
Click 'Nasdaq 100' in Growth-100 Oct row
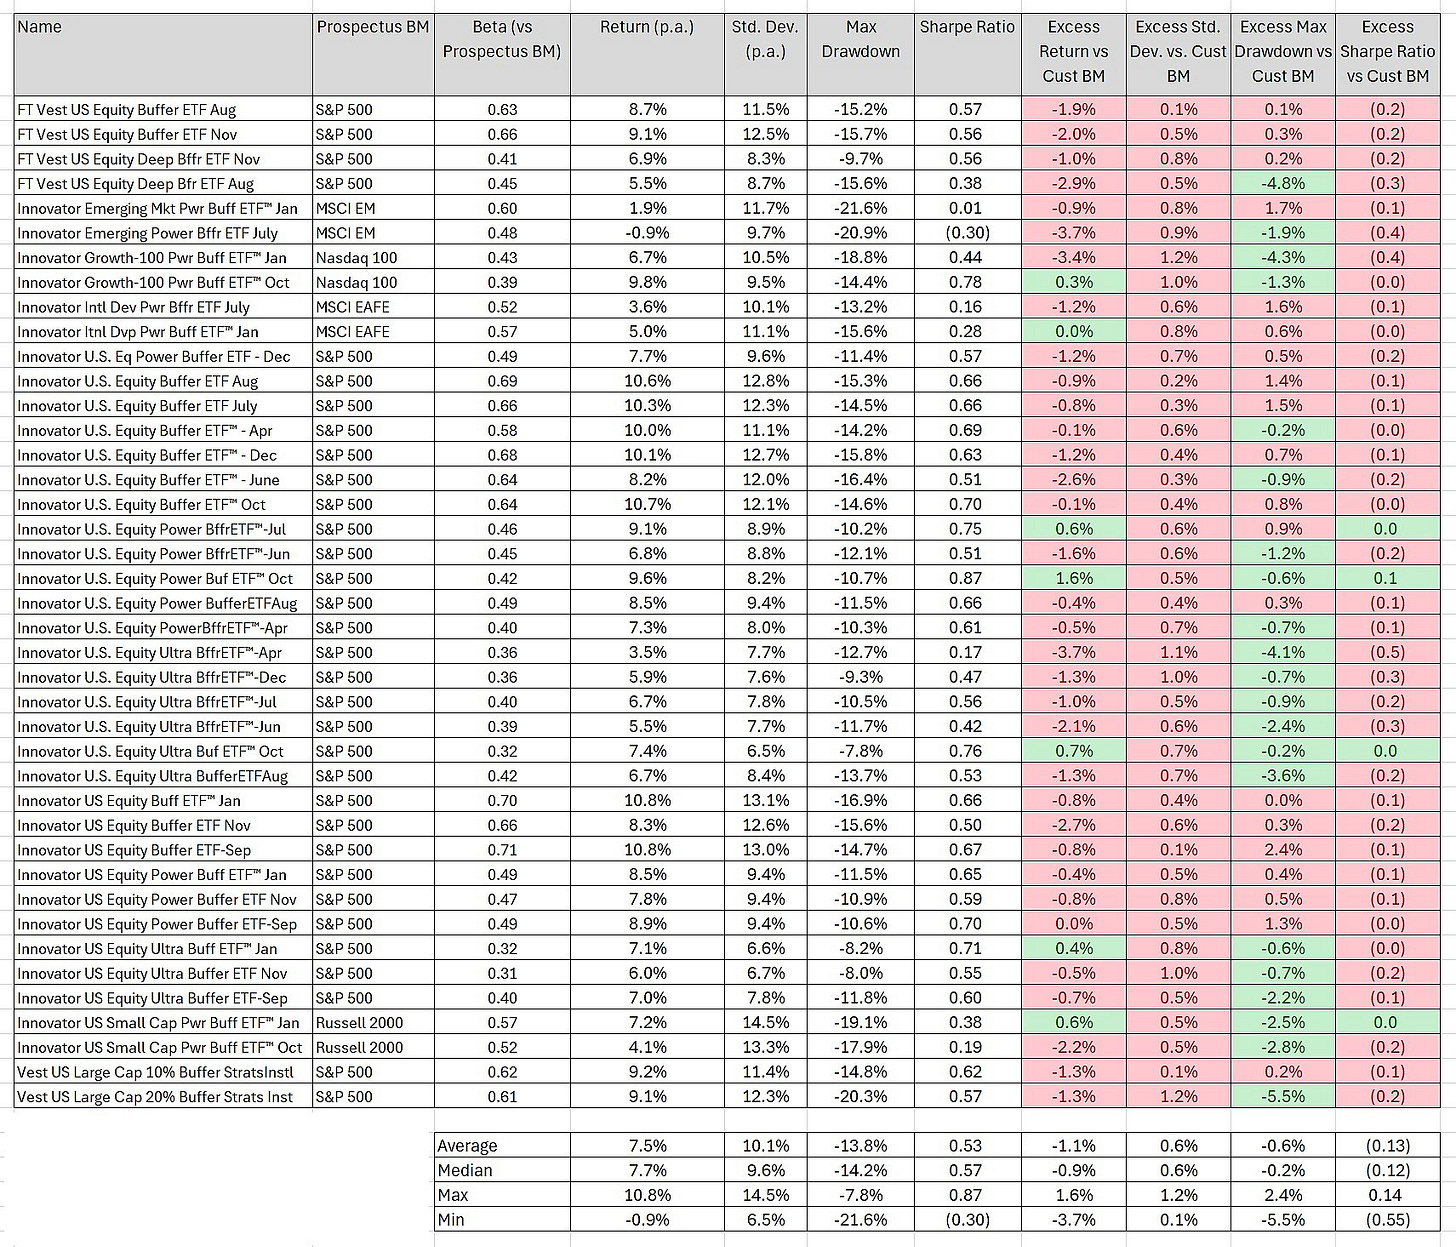373,282
